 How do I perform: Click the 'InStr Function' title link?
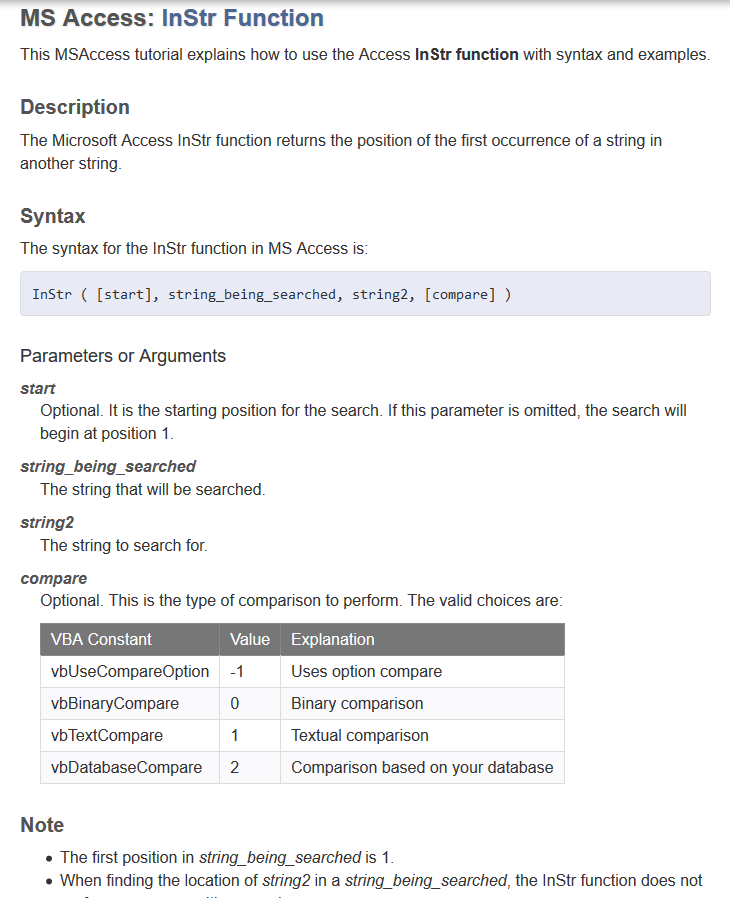click(x=242, y=18)
